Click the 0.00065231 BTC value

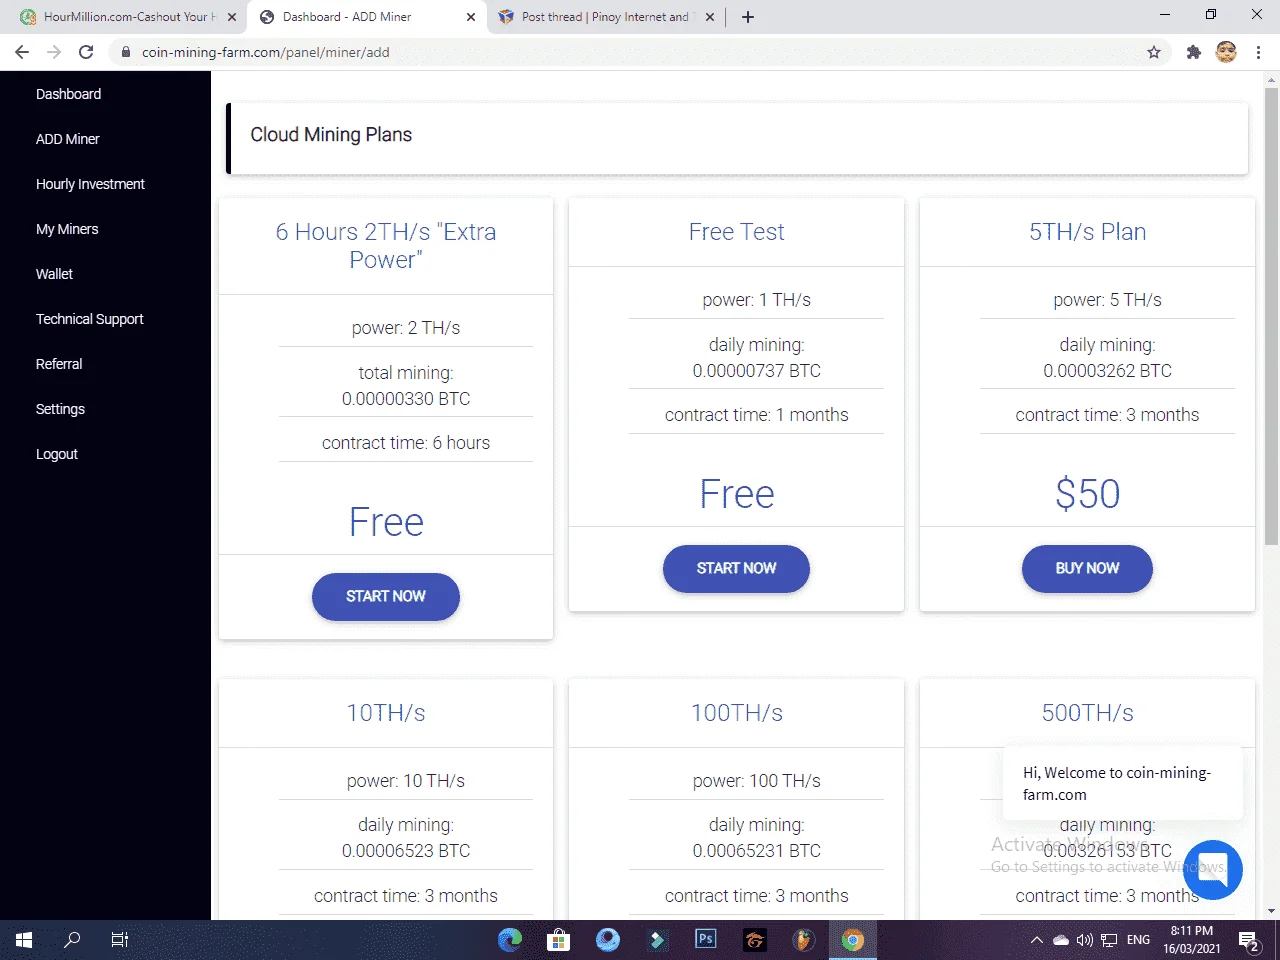757,851
